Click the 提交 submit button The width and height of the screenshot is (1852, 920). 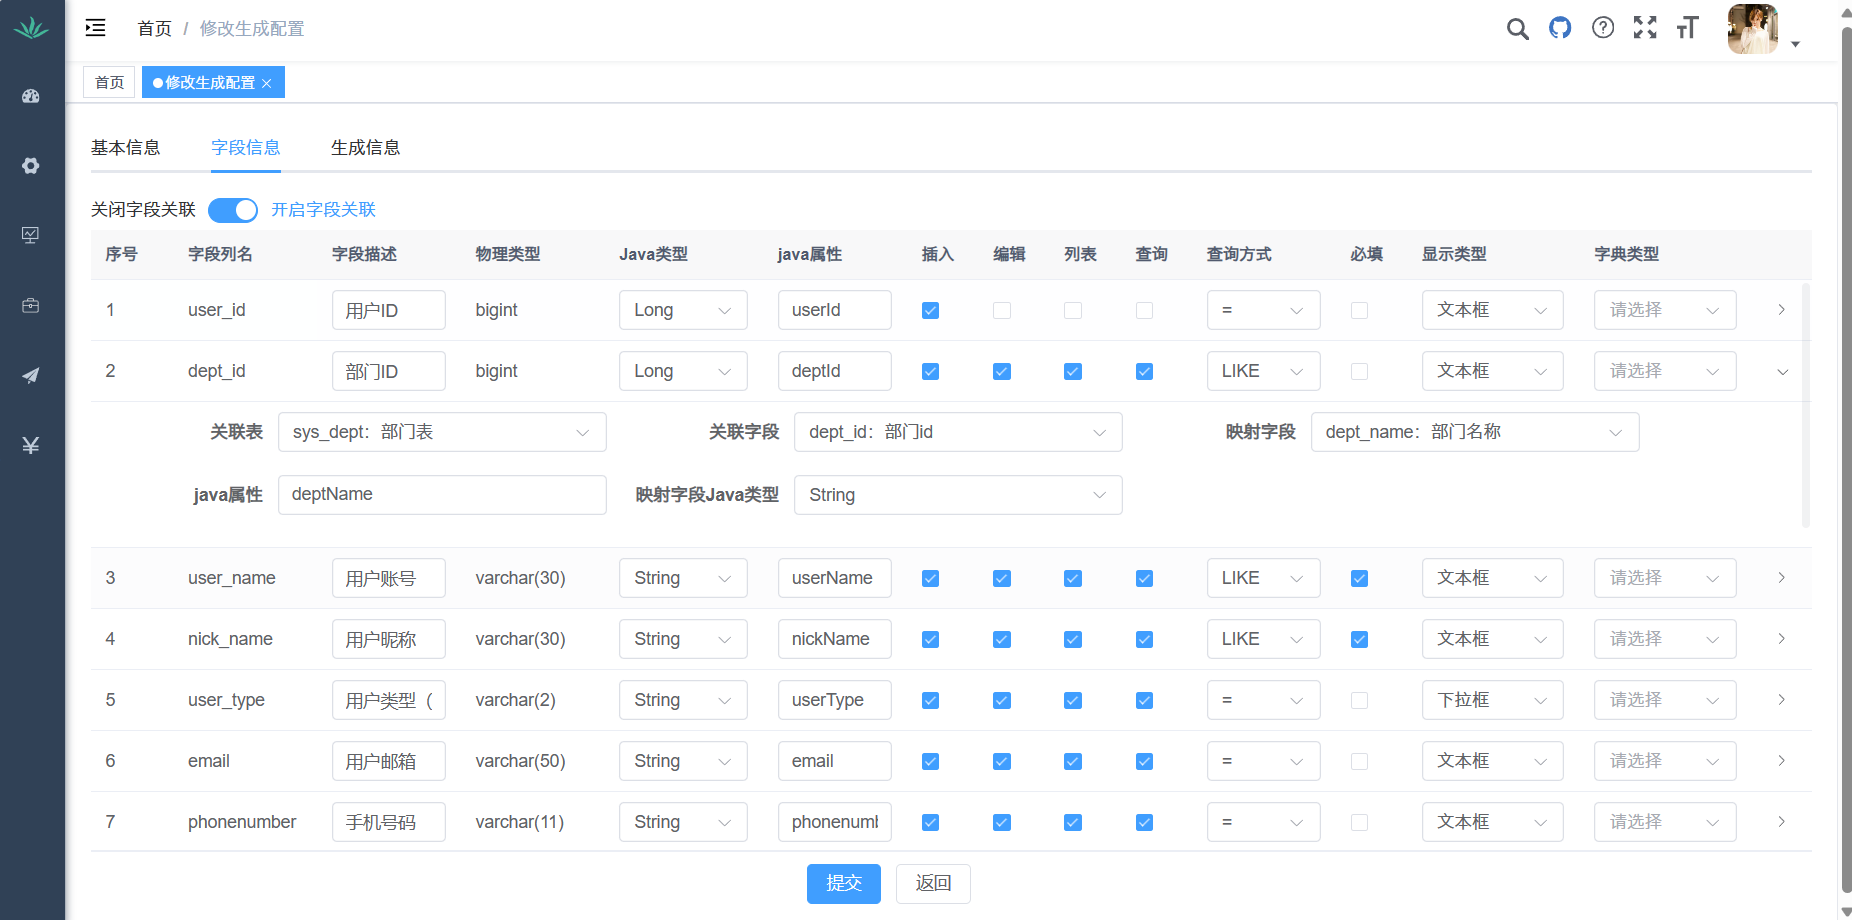[x=843, y=883]
